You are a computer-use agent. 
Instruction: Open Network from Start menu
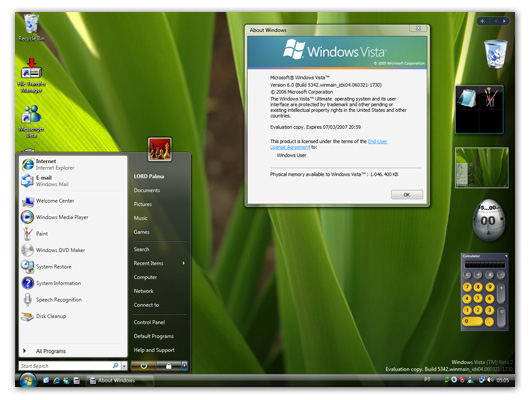coord(144,291)
